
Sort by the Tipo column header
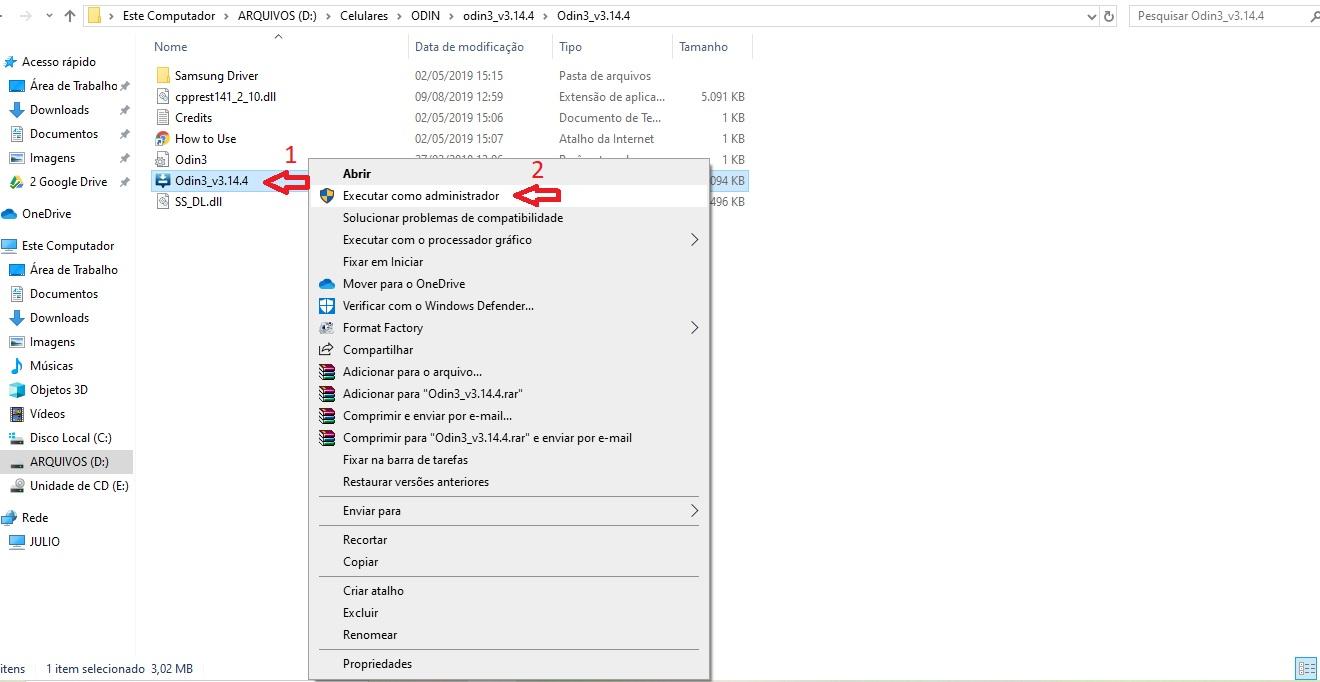571,47
